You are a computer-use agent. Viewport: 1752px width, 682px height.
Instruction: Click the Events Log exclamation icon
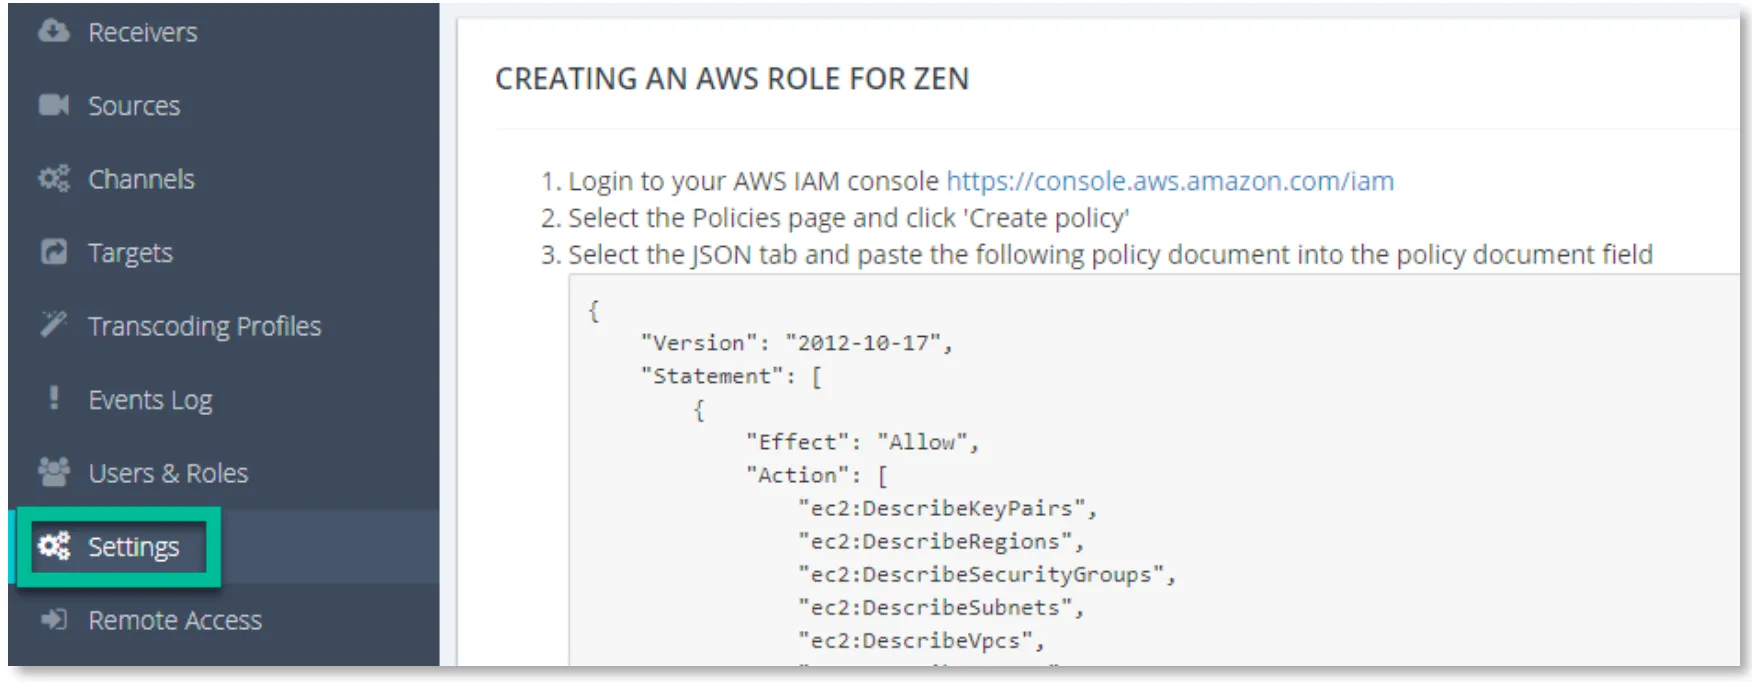pos(54,398)
